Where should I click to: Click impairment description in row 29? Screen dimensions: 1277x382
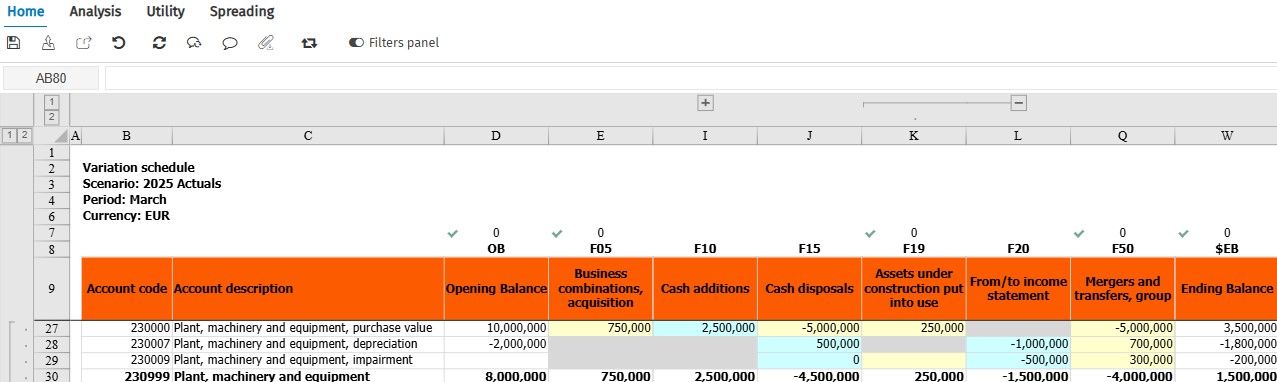point(308,359)
